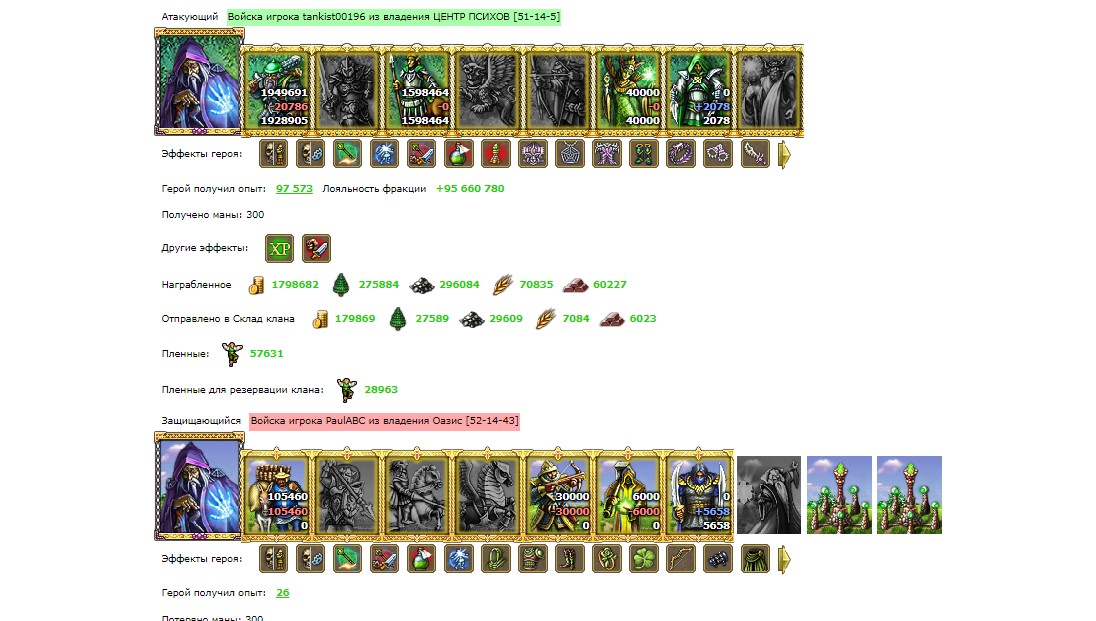Select the spider web amulet effect icon
Viewport: 1096px width, 621px height.
pos(570,154)
